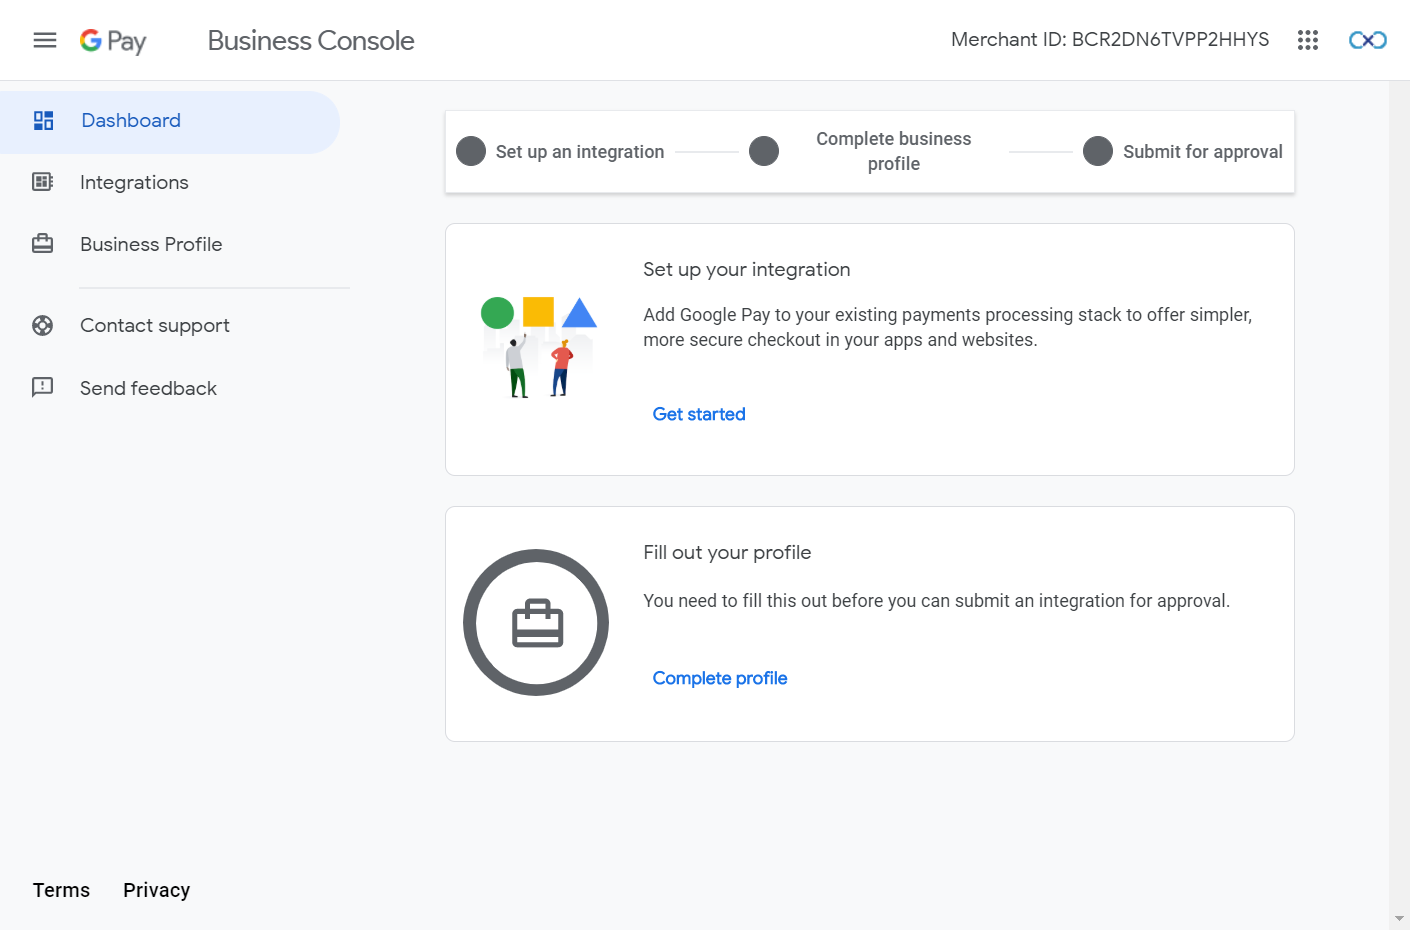Click the Dashboard sidebar icon
This screenshot has height=930, width=1410.
[x=43, y=121]
